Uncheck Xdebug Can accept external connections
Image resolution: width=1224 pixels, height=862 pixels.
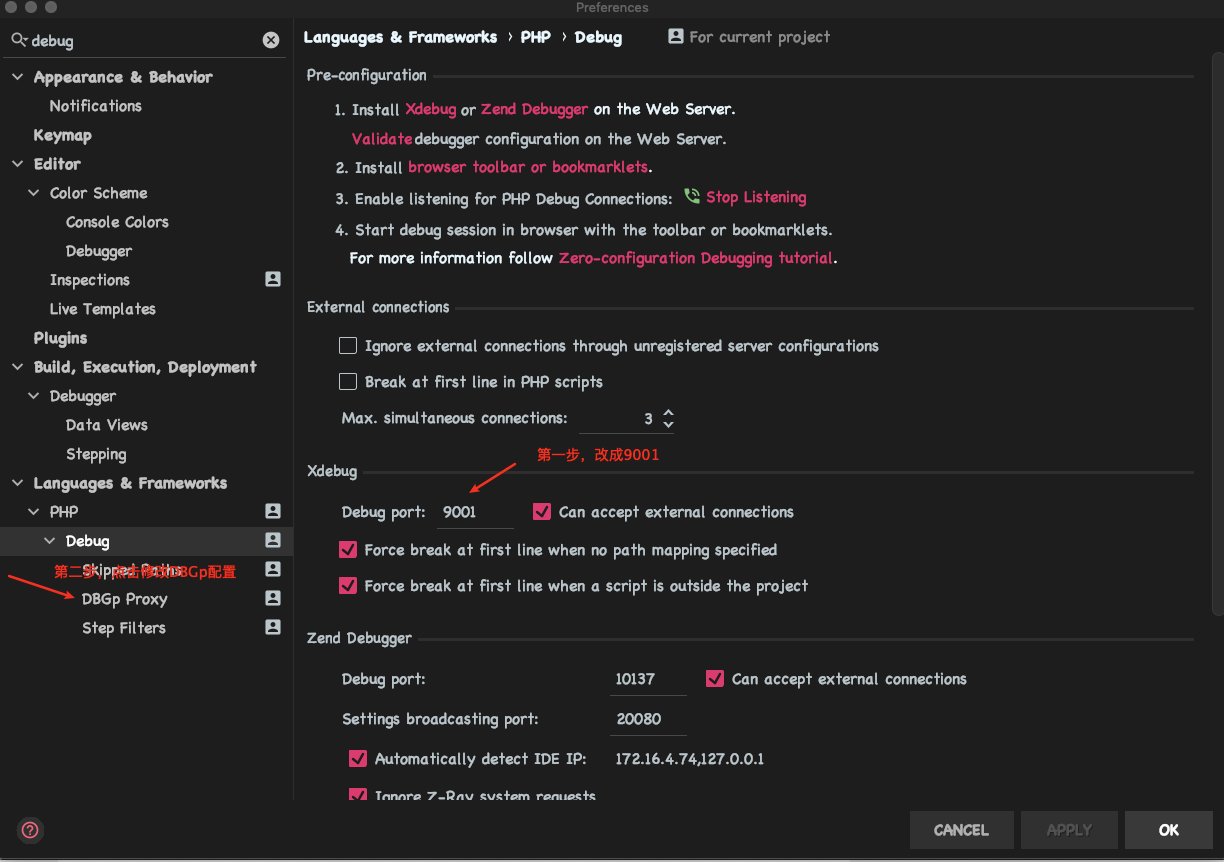[542, 512]
